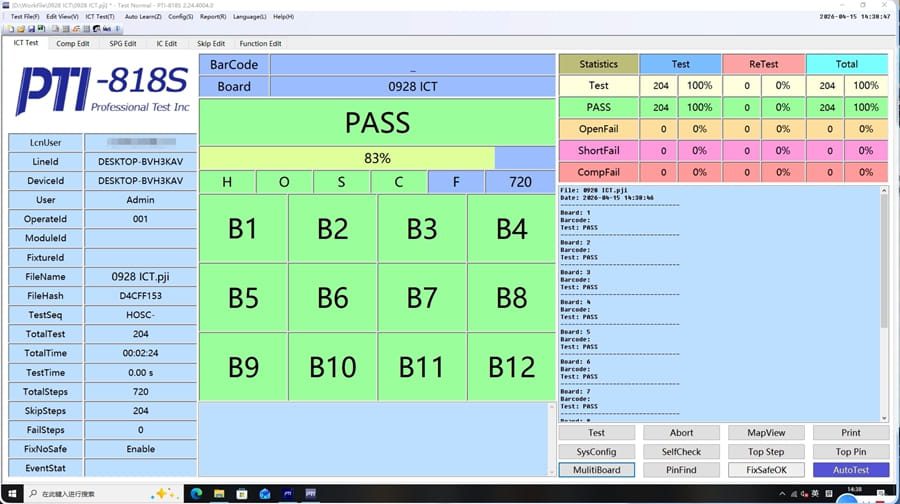The image size is (900, 504).
Task: Toggle the C test sequence cell
Action: pos(398,182)
